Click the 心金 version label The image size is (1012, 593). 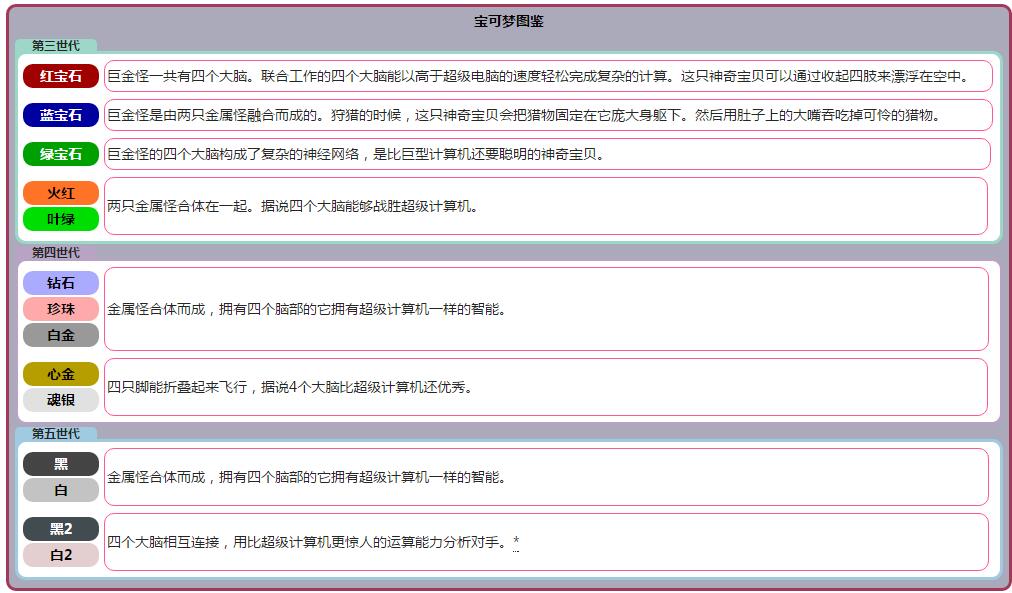click(61, 374)
